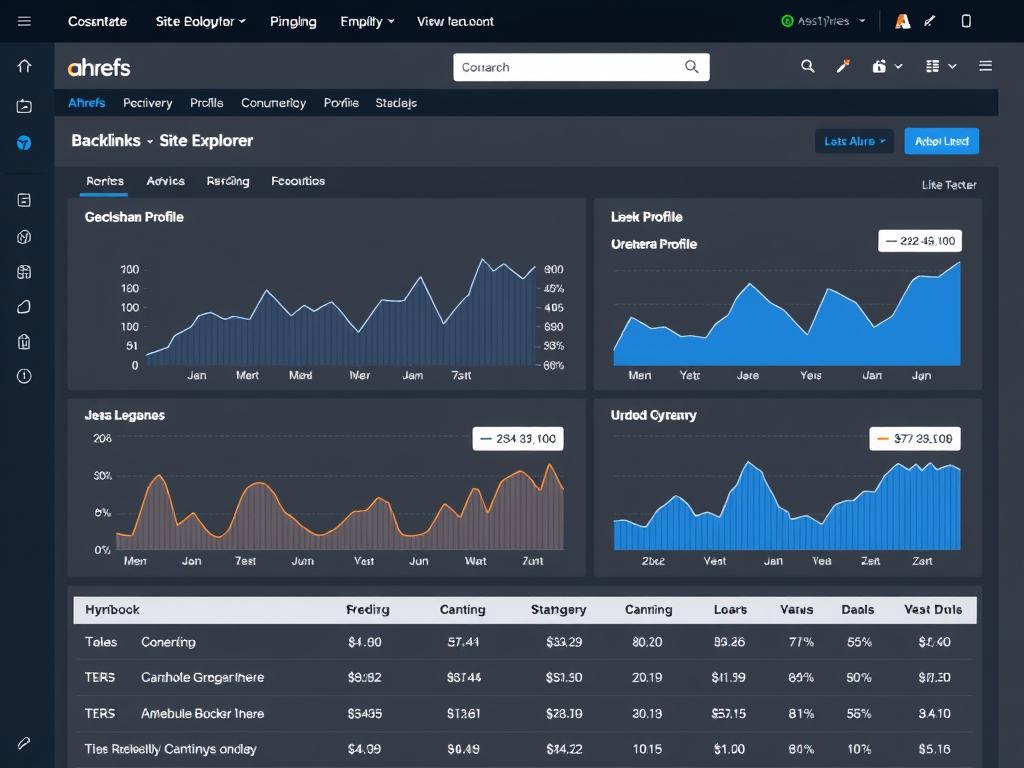This screenshot has width=1024, height=768.
Task: Open the hamburger menu in top bar
Action: [x=24, y=21]
